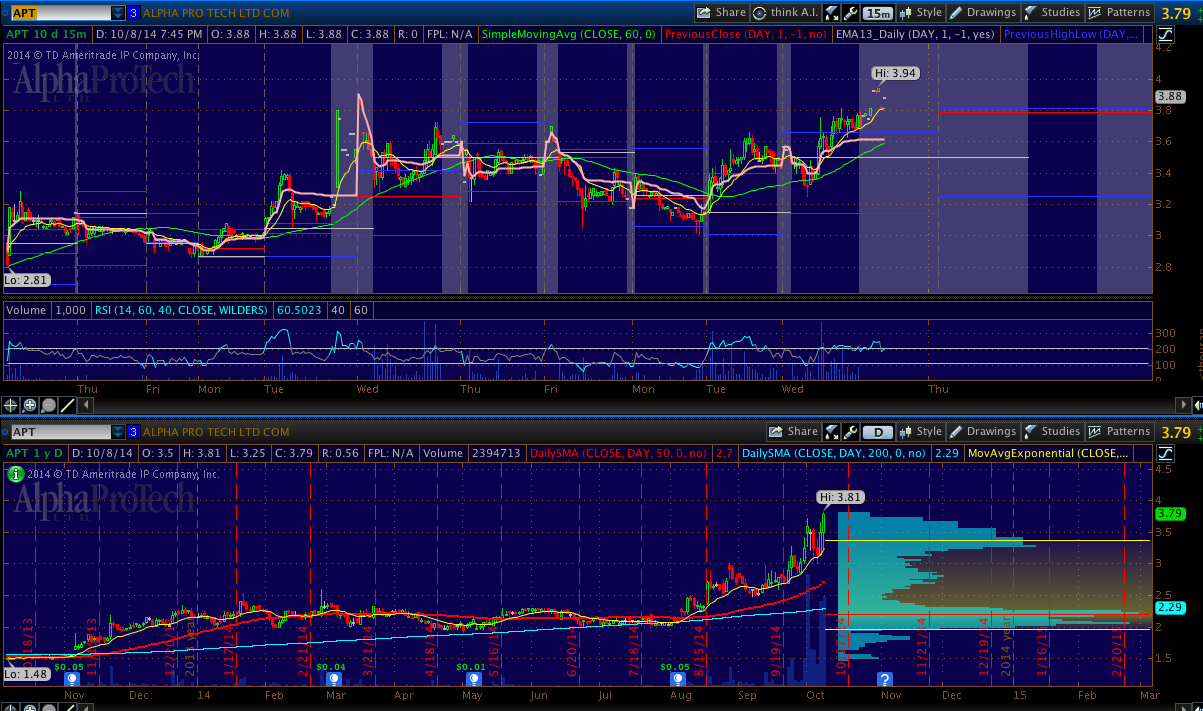1203x711 pixels.
Task: Click the left scroll arrow below top chart
Action: click(86, 405)
